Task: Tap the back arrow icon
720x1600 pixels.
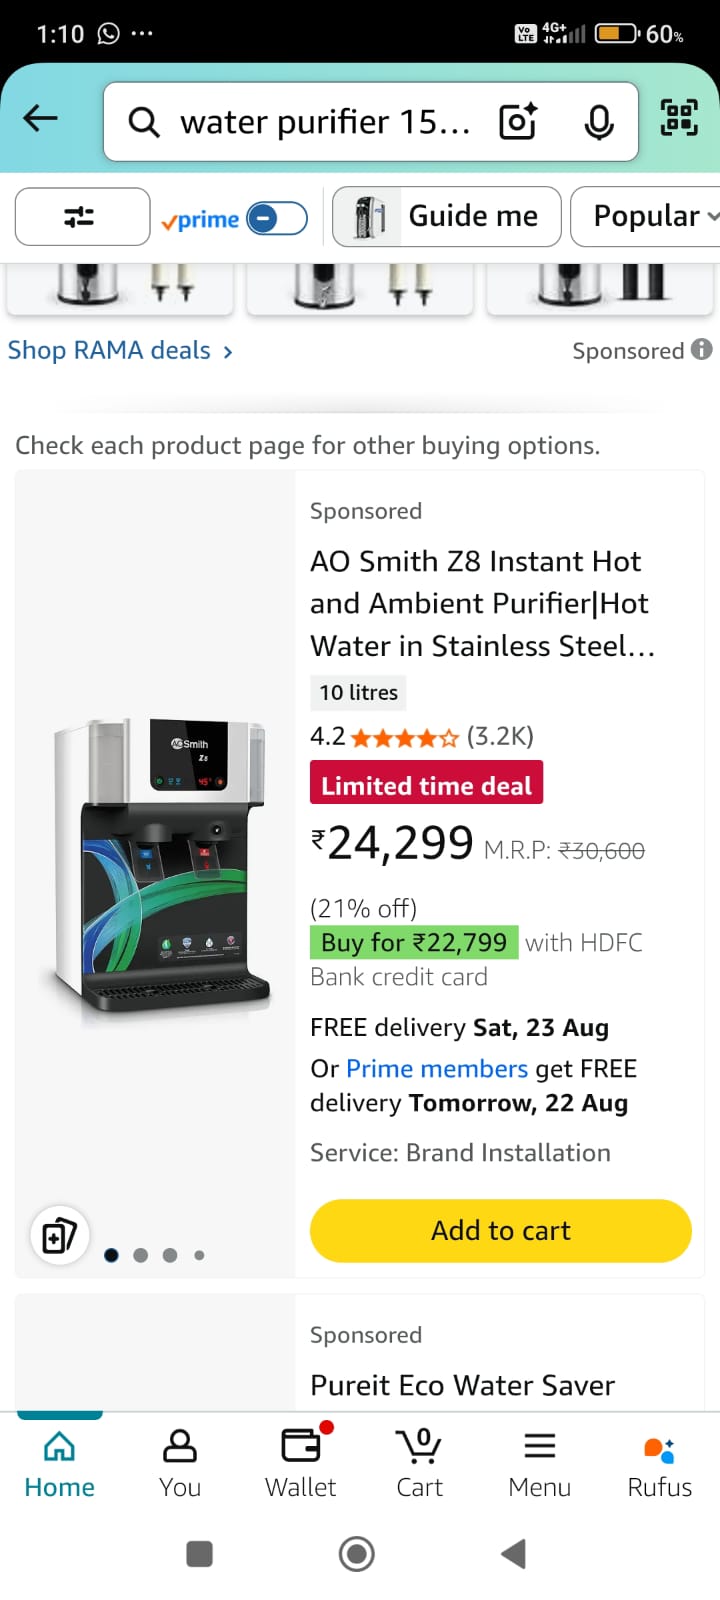Action: click(x=41, y=119)
